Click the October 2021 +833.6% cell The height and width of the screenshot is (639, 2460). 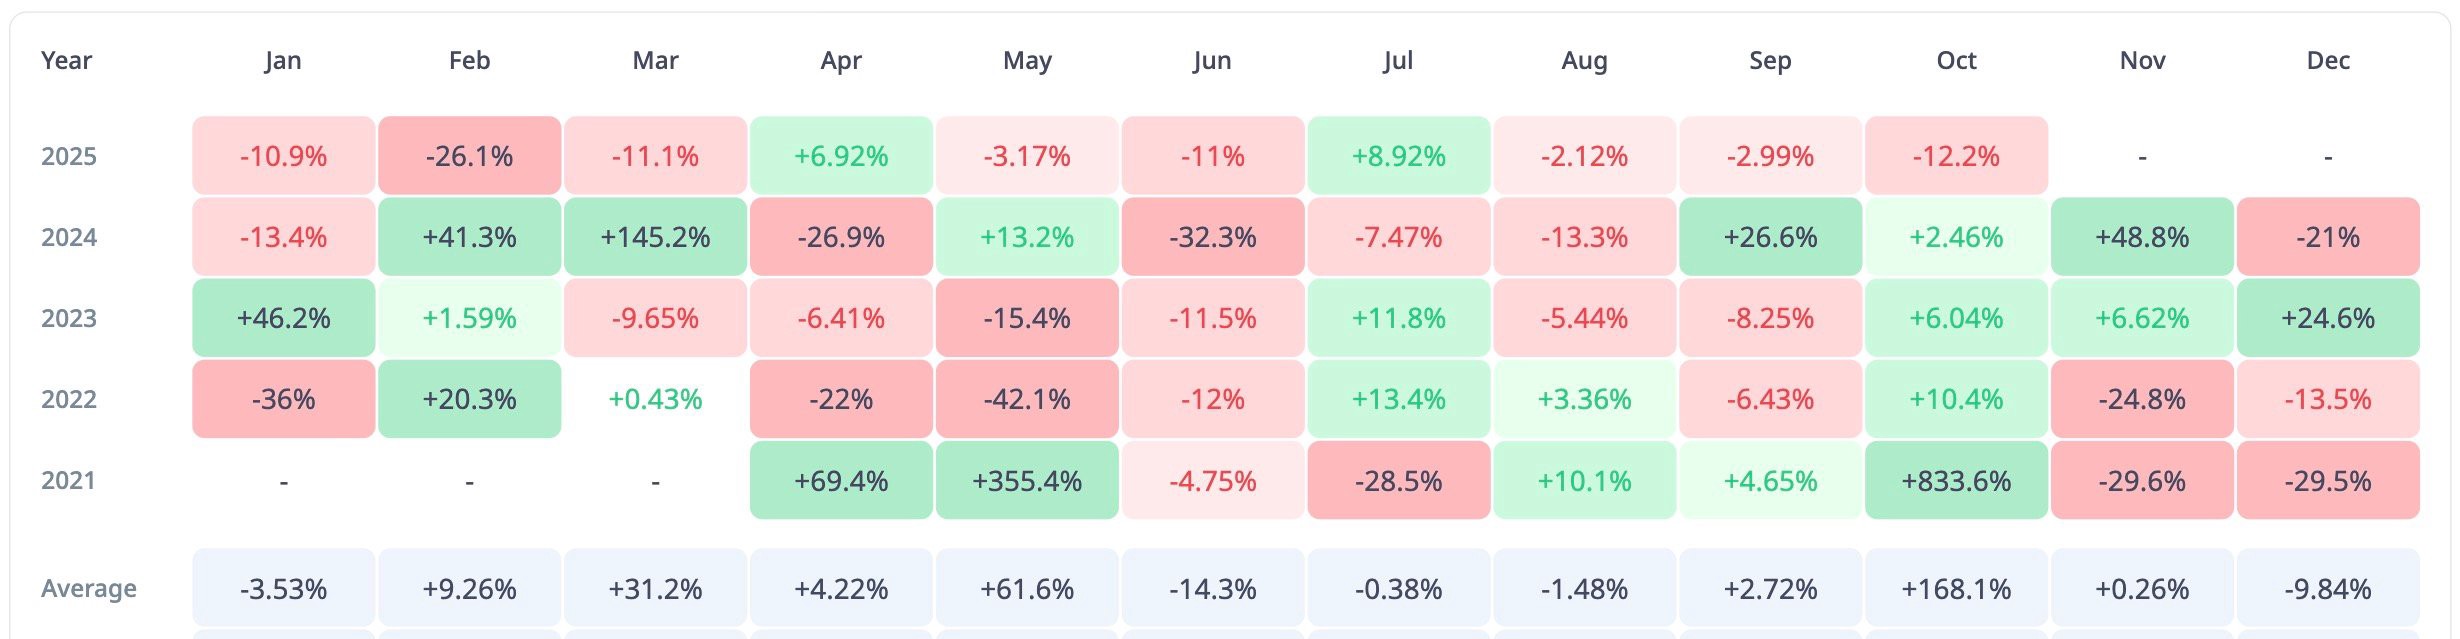click(1956, 480)
